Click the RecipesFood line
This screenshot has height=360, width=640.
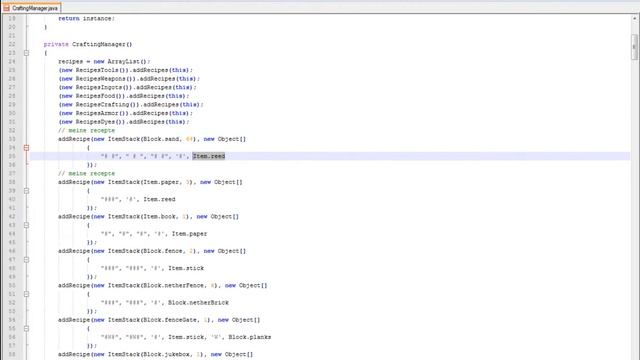pos(123,96)
